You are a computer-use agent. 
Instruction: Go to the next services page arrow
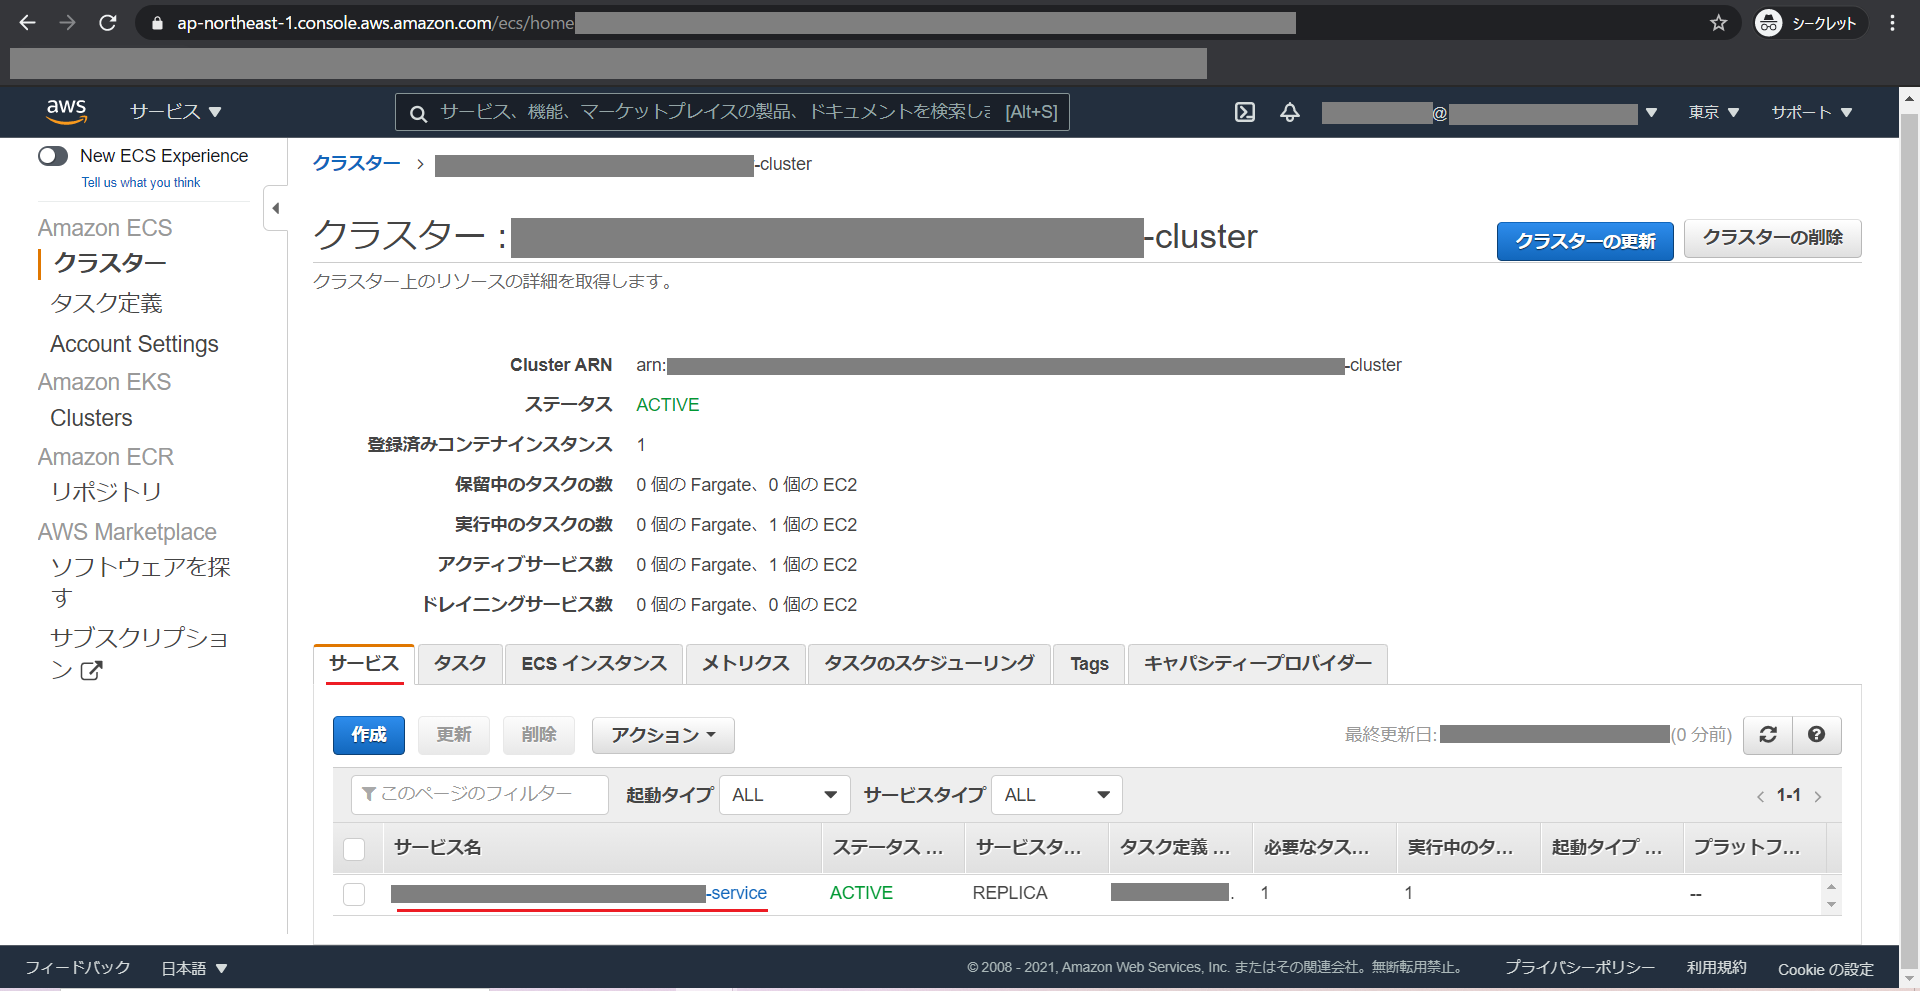click(x=1818, y=797)
